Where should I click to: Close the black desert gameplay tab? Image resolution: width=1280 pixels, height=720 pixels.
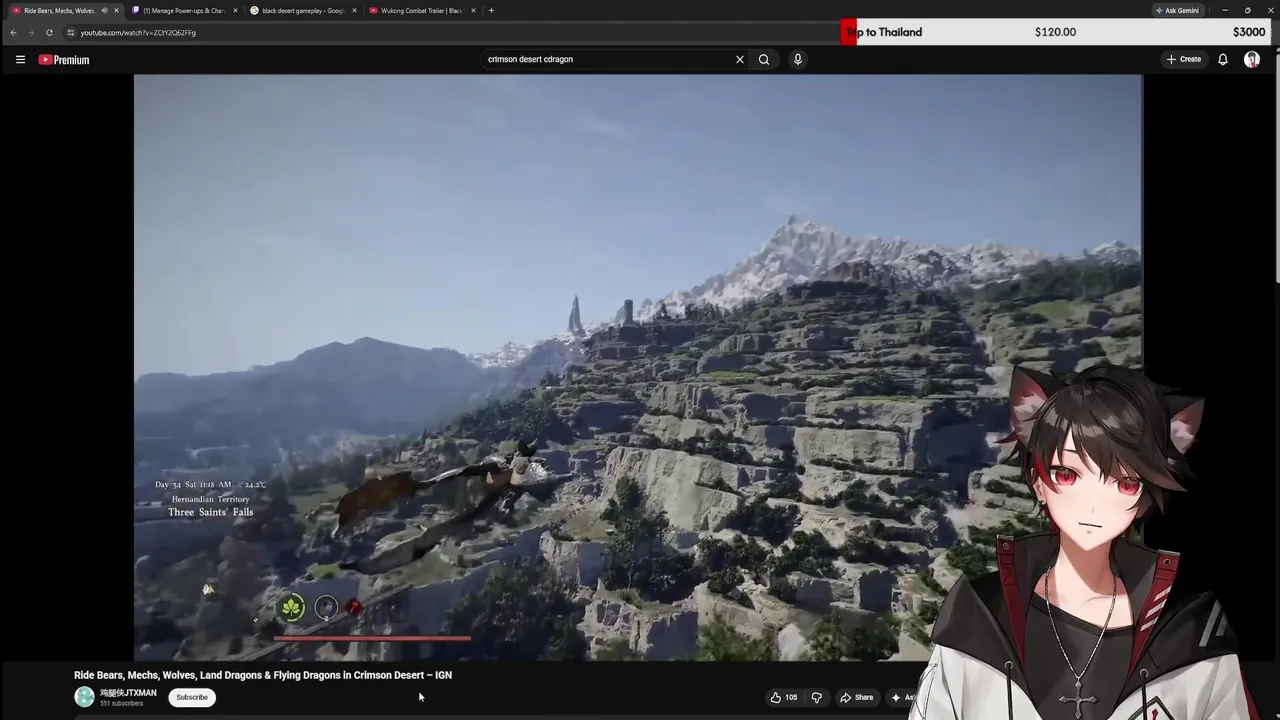click(354, 10)
